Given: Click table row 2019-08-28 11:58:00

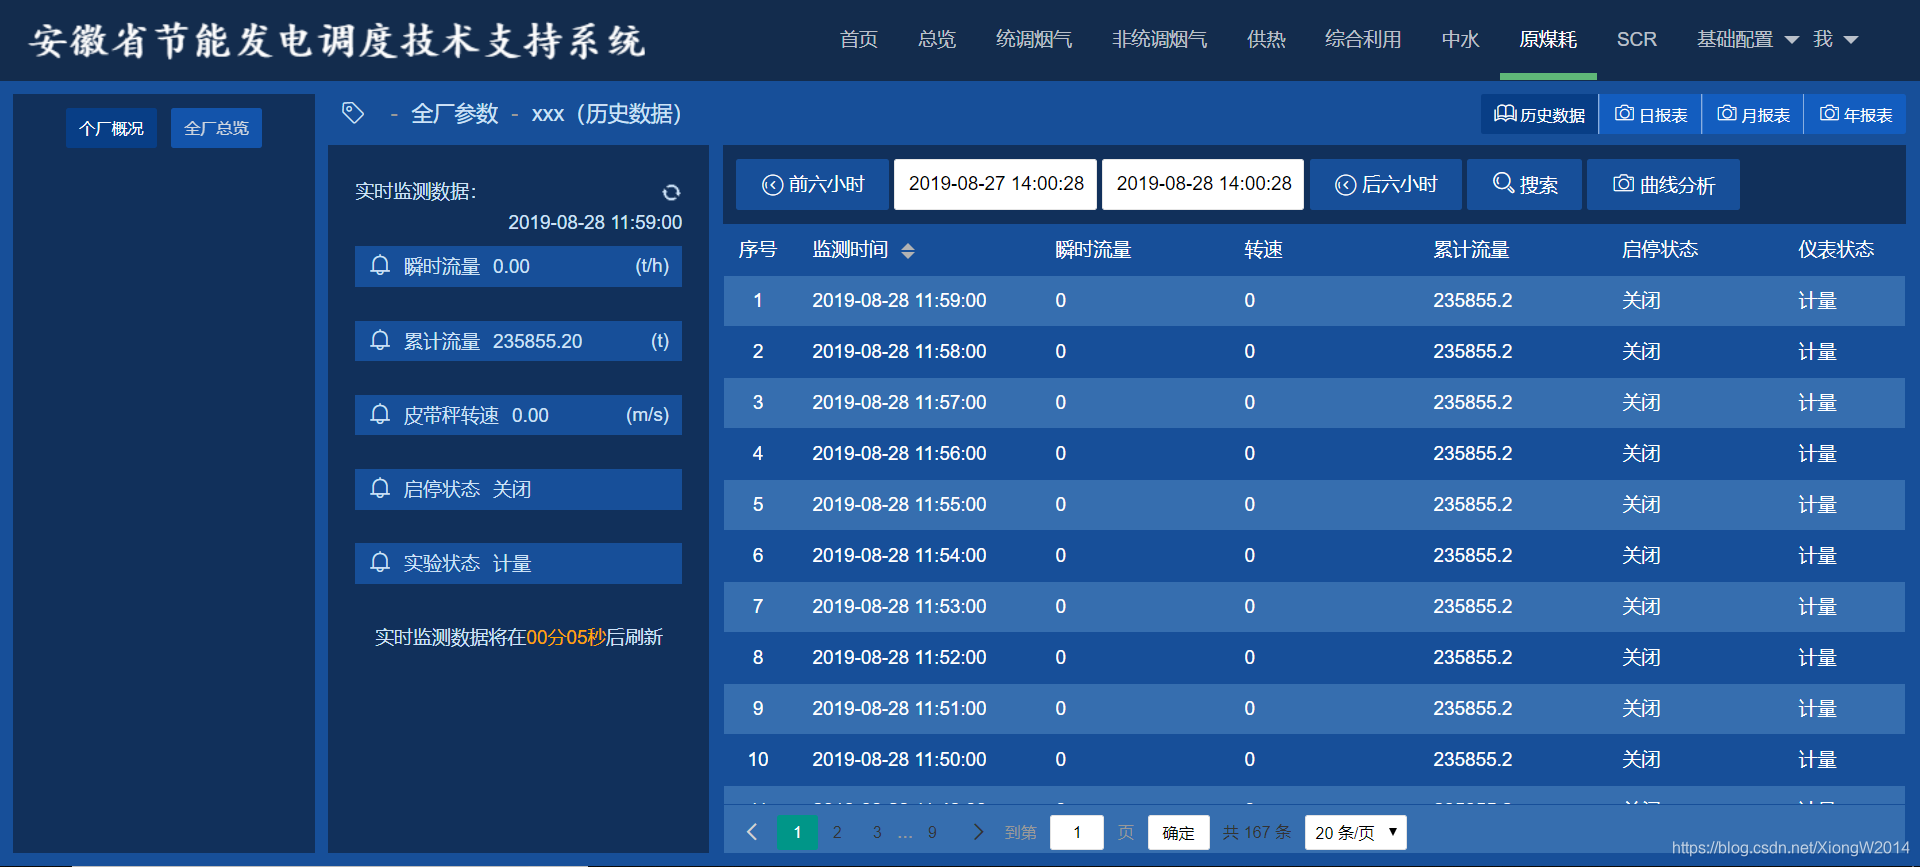Looking at the screenshot, I should point(1314,352).
